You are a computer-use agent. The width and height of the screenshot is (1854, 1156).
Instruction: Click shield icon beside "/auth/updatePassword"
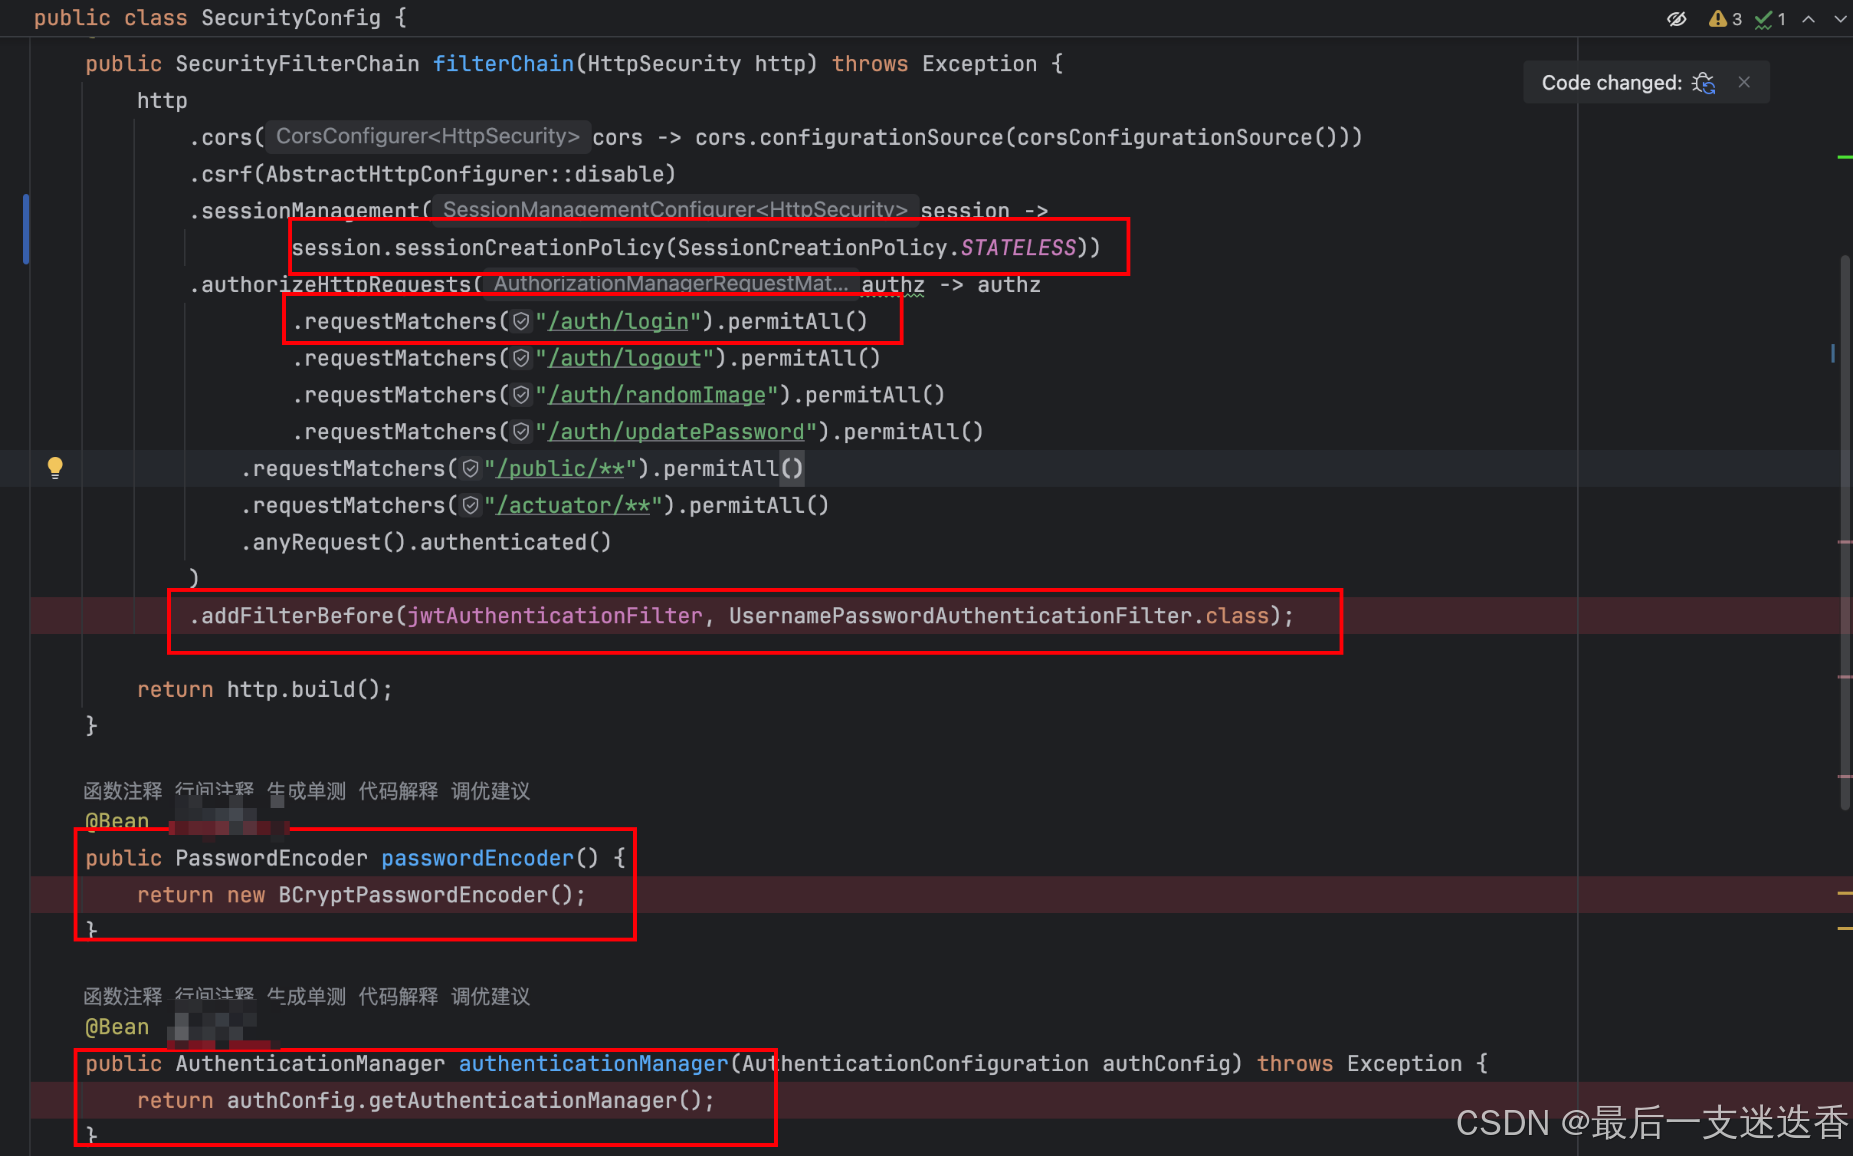[x=521, y=432]
